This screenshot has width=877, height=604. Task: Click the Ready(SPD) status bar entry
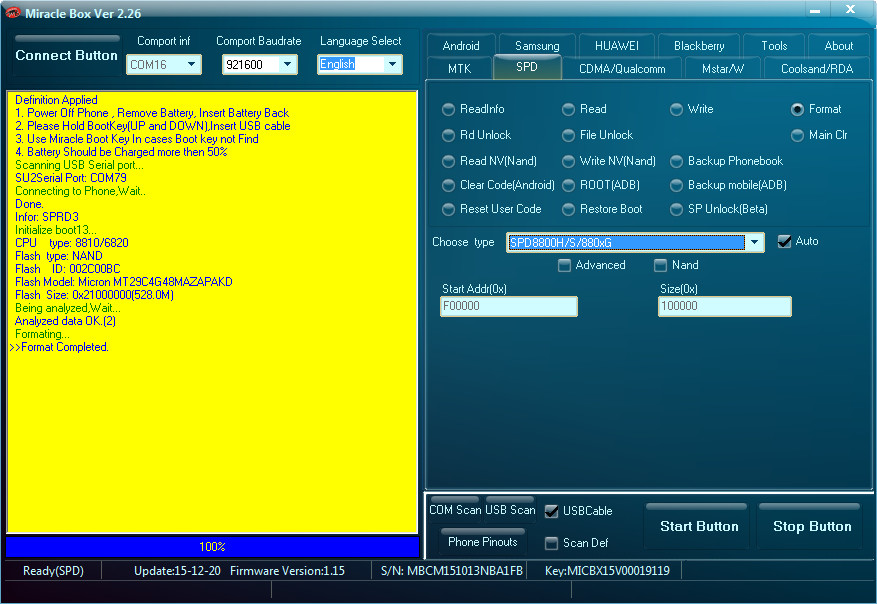point(53,571)
